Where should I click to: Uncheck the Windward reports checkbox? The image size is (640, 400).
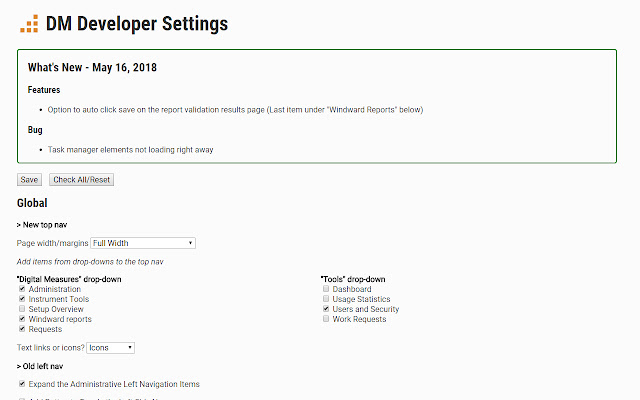pos(22,319)
